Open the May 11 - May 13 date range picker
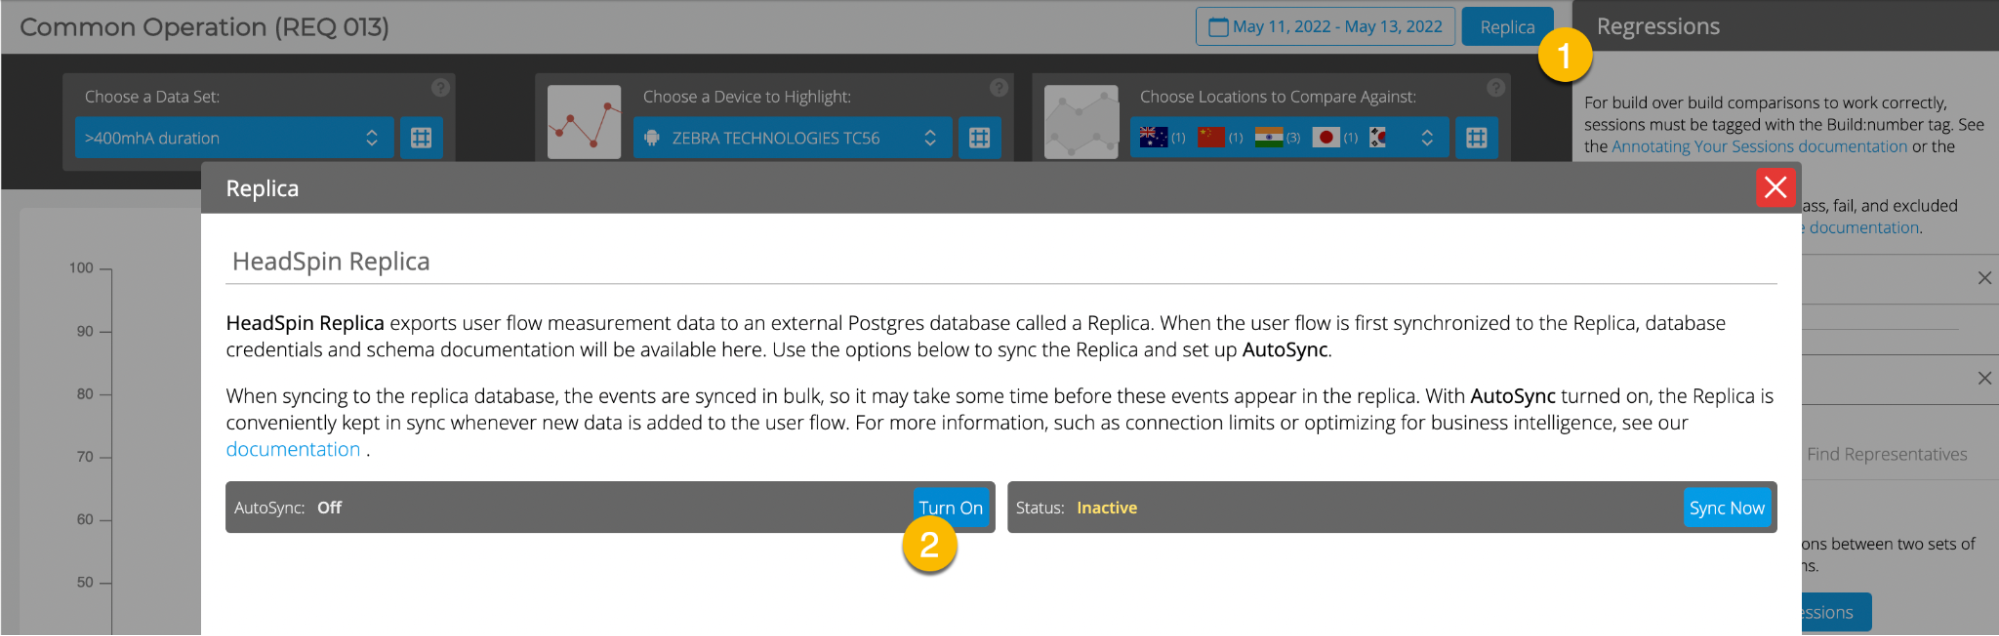 pyautogui.click(x=1325, y=27)
